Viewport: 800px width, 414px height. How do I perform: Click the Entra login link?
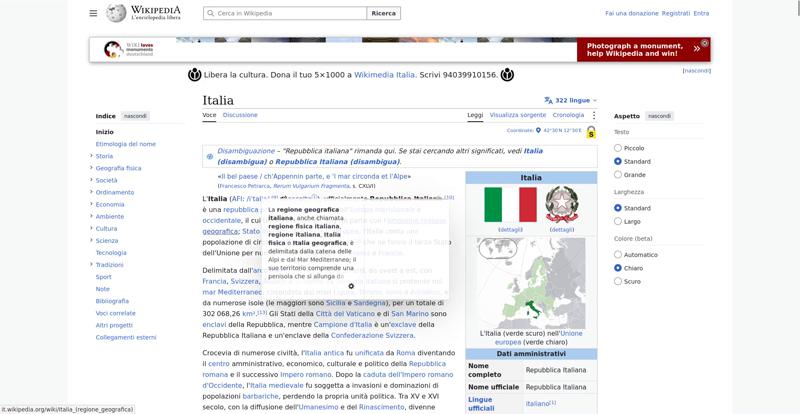(701, 13)
